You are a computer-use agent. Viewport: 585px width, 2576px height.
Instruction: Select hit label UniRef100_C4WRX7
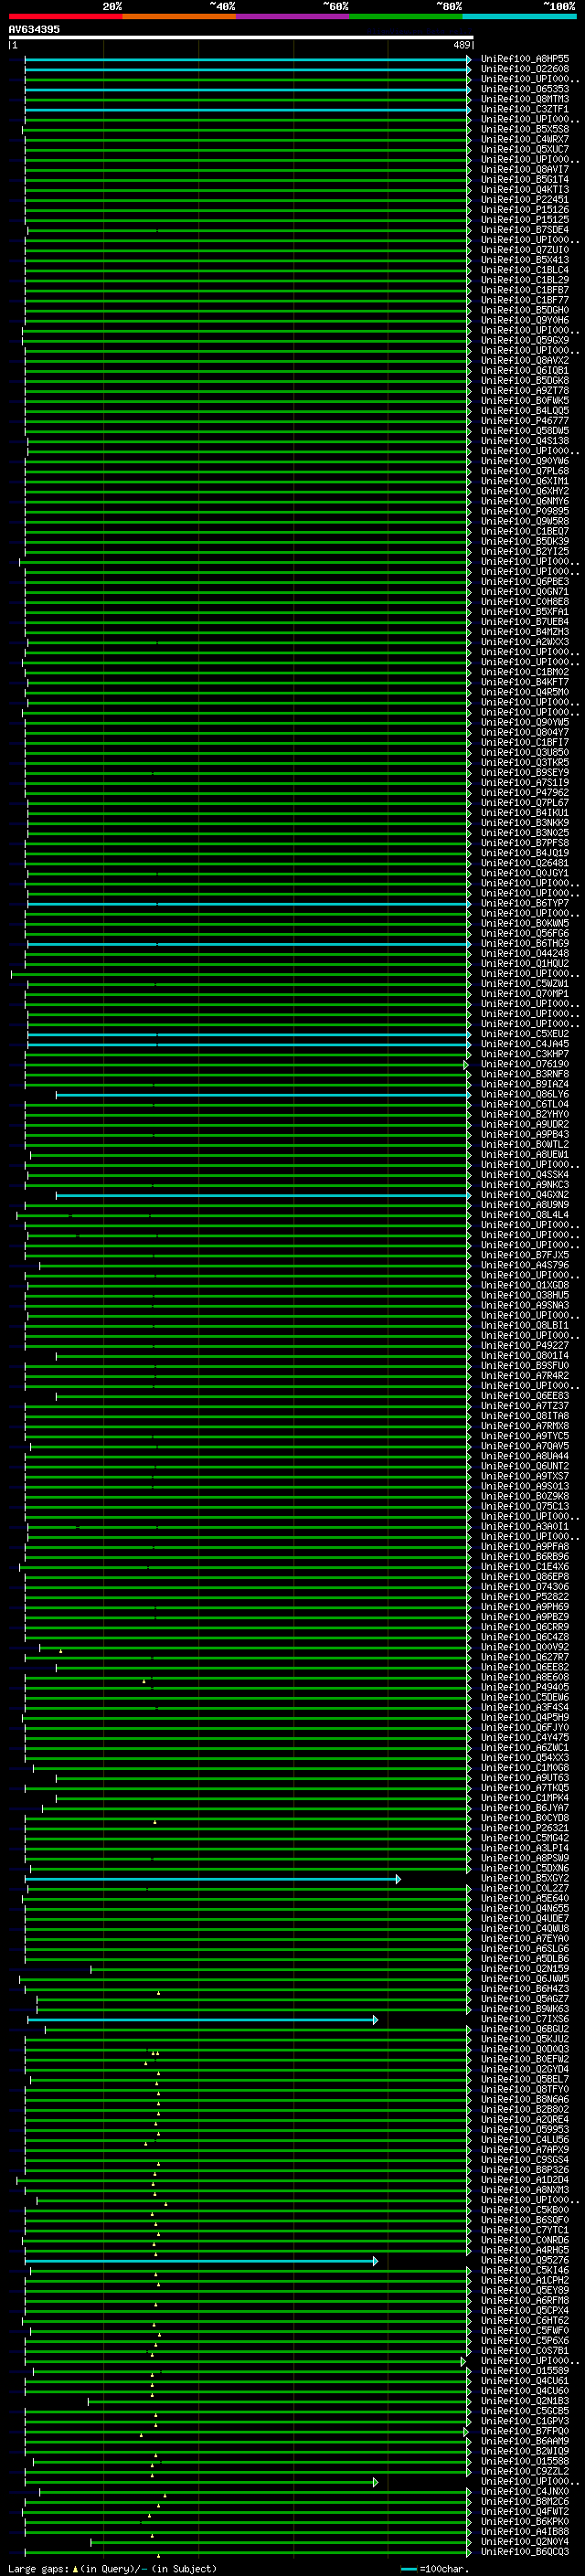[x=525, y=139]
